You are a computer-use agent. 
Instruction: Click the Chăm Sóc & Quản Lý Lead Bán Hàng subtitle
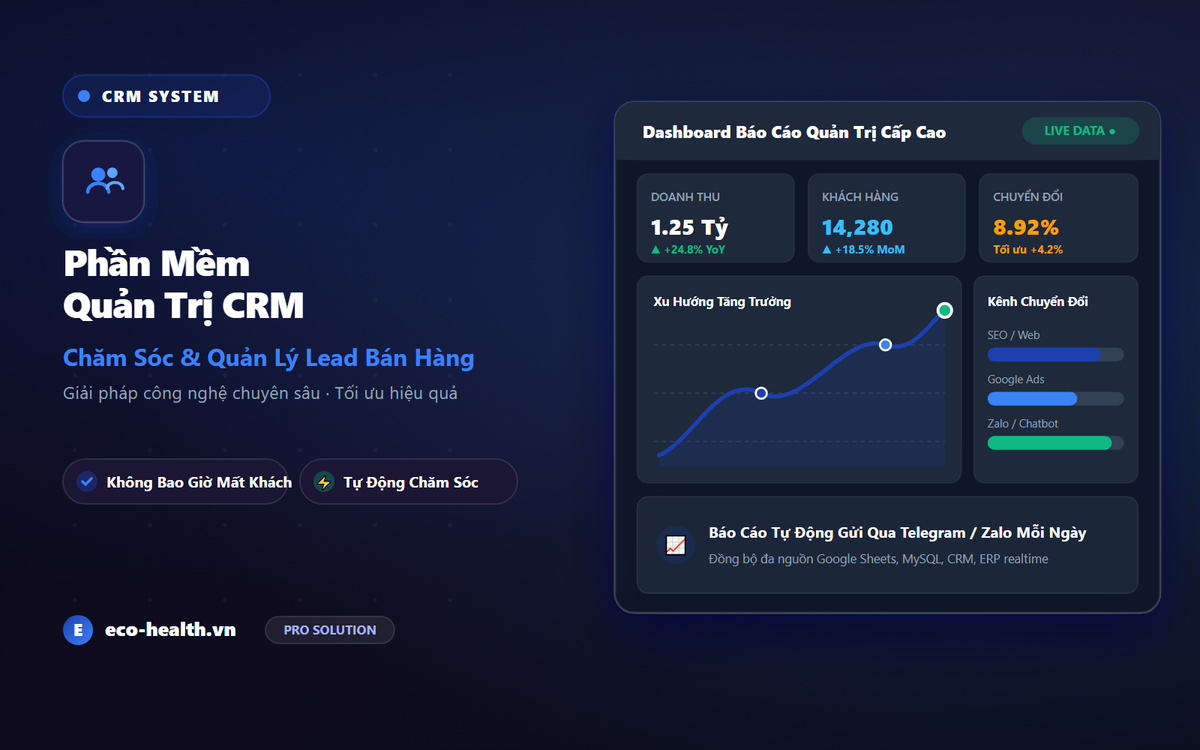point(269,358)
